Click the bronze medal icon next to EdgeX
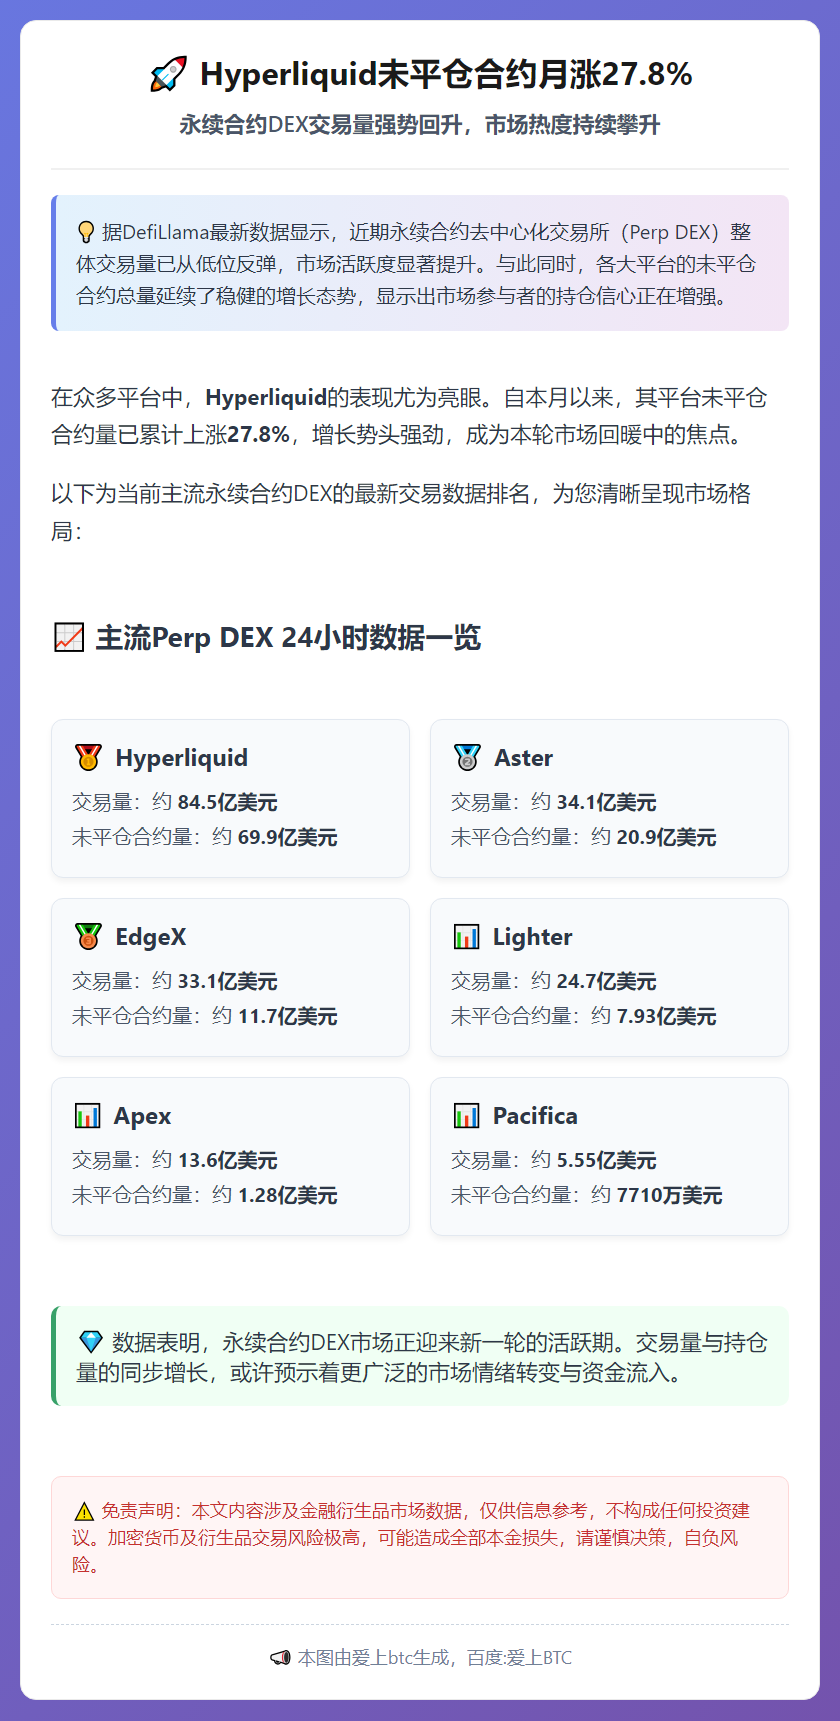This screenshot has width=840, height=1721. tap(88, 937)
